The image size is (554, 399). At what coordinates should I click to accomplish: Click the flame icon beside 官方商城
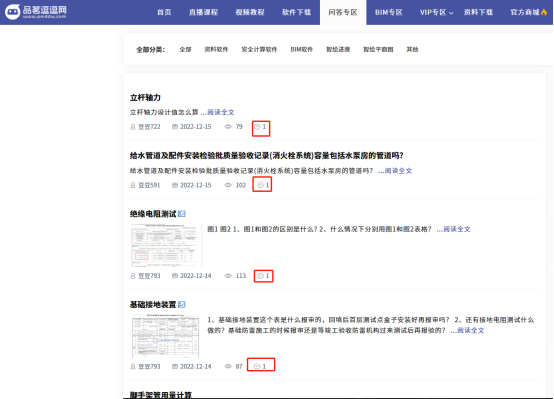[x=544, y=12]
